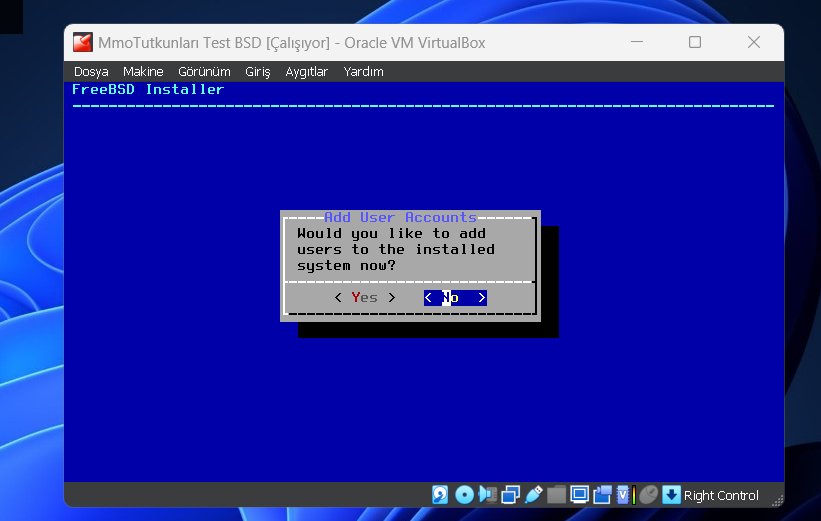The image size is (821, 521).
Task: Click the FreeBSD Installer heading text
Action: tap(148, 89)
